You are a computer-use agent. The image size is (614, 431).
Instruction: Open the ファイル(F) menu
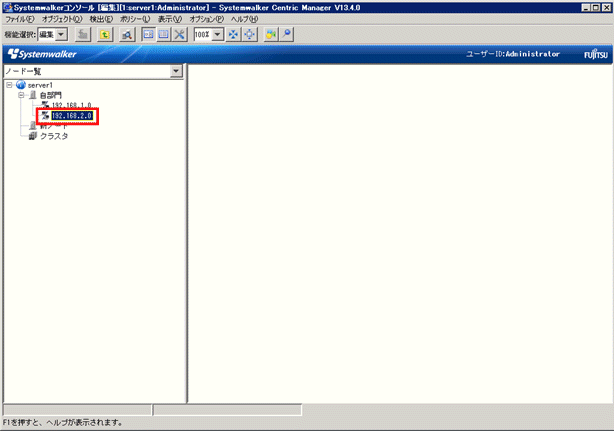(20, 19)
